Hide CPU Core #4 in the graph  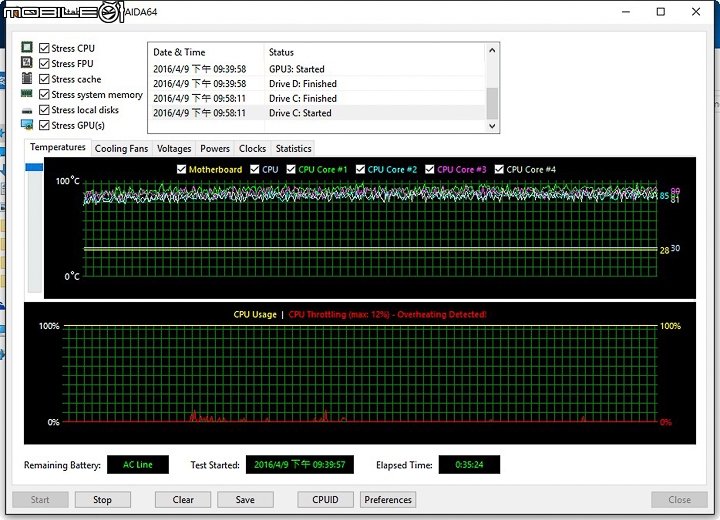pos(499,169)
